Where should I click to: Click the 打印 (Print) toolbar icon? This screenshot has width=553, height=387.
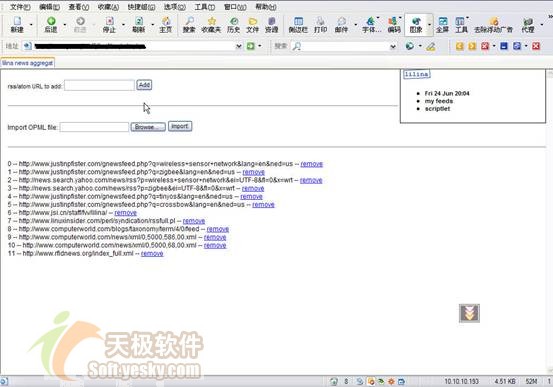(x=320, y=24)
